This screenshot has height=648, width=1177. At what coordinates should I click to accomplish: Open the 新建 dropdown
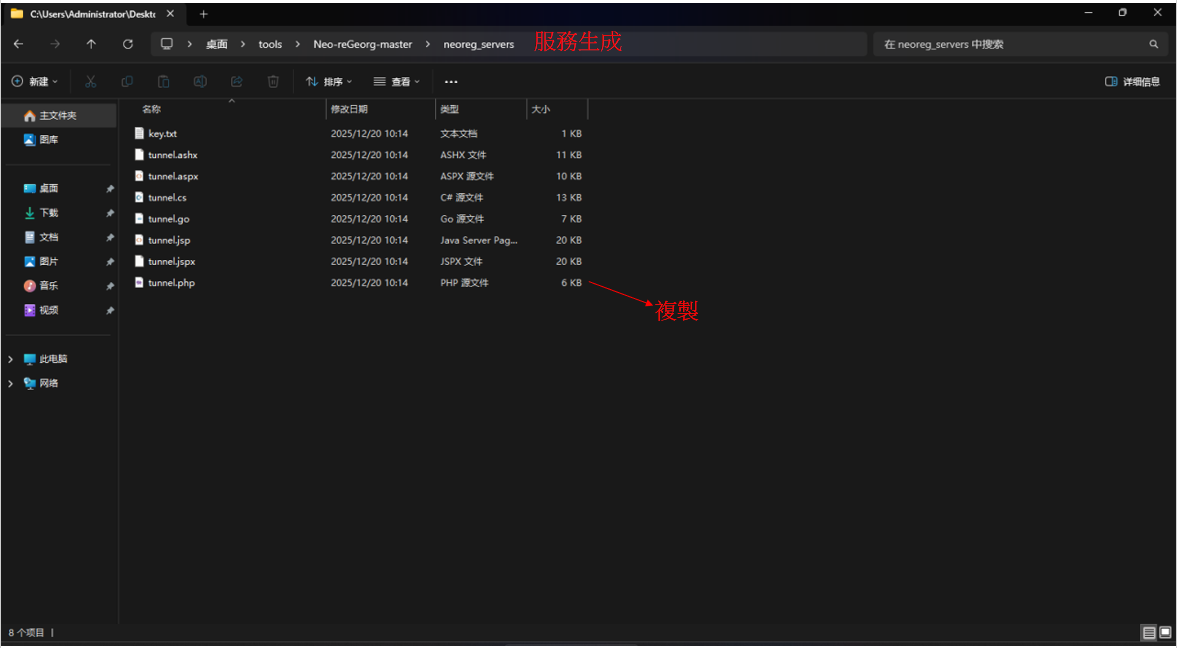coord(35,81)
